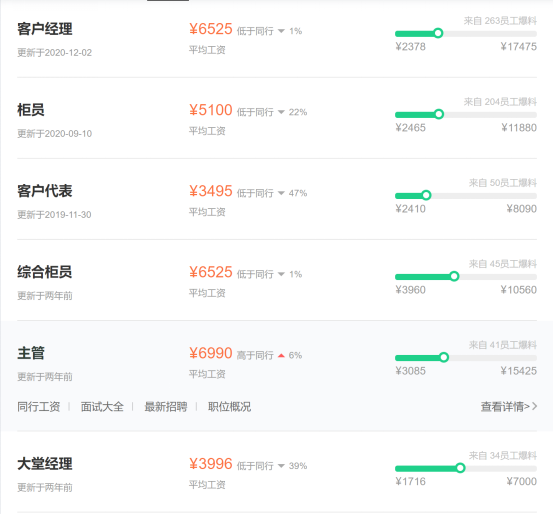Select the 客户代表 job row title
The width and height of the screenshot is (553, 514).
pos(45,191)
